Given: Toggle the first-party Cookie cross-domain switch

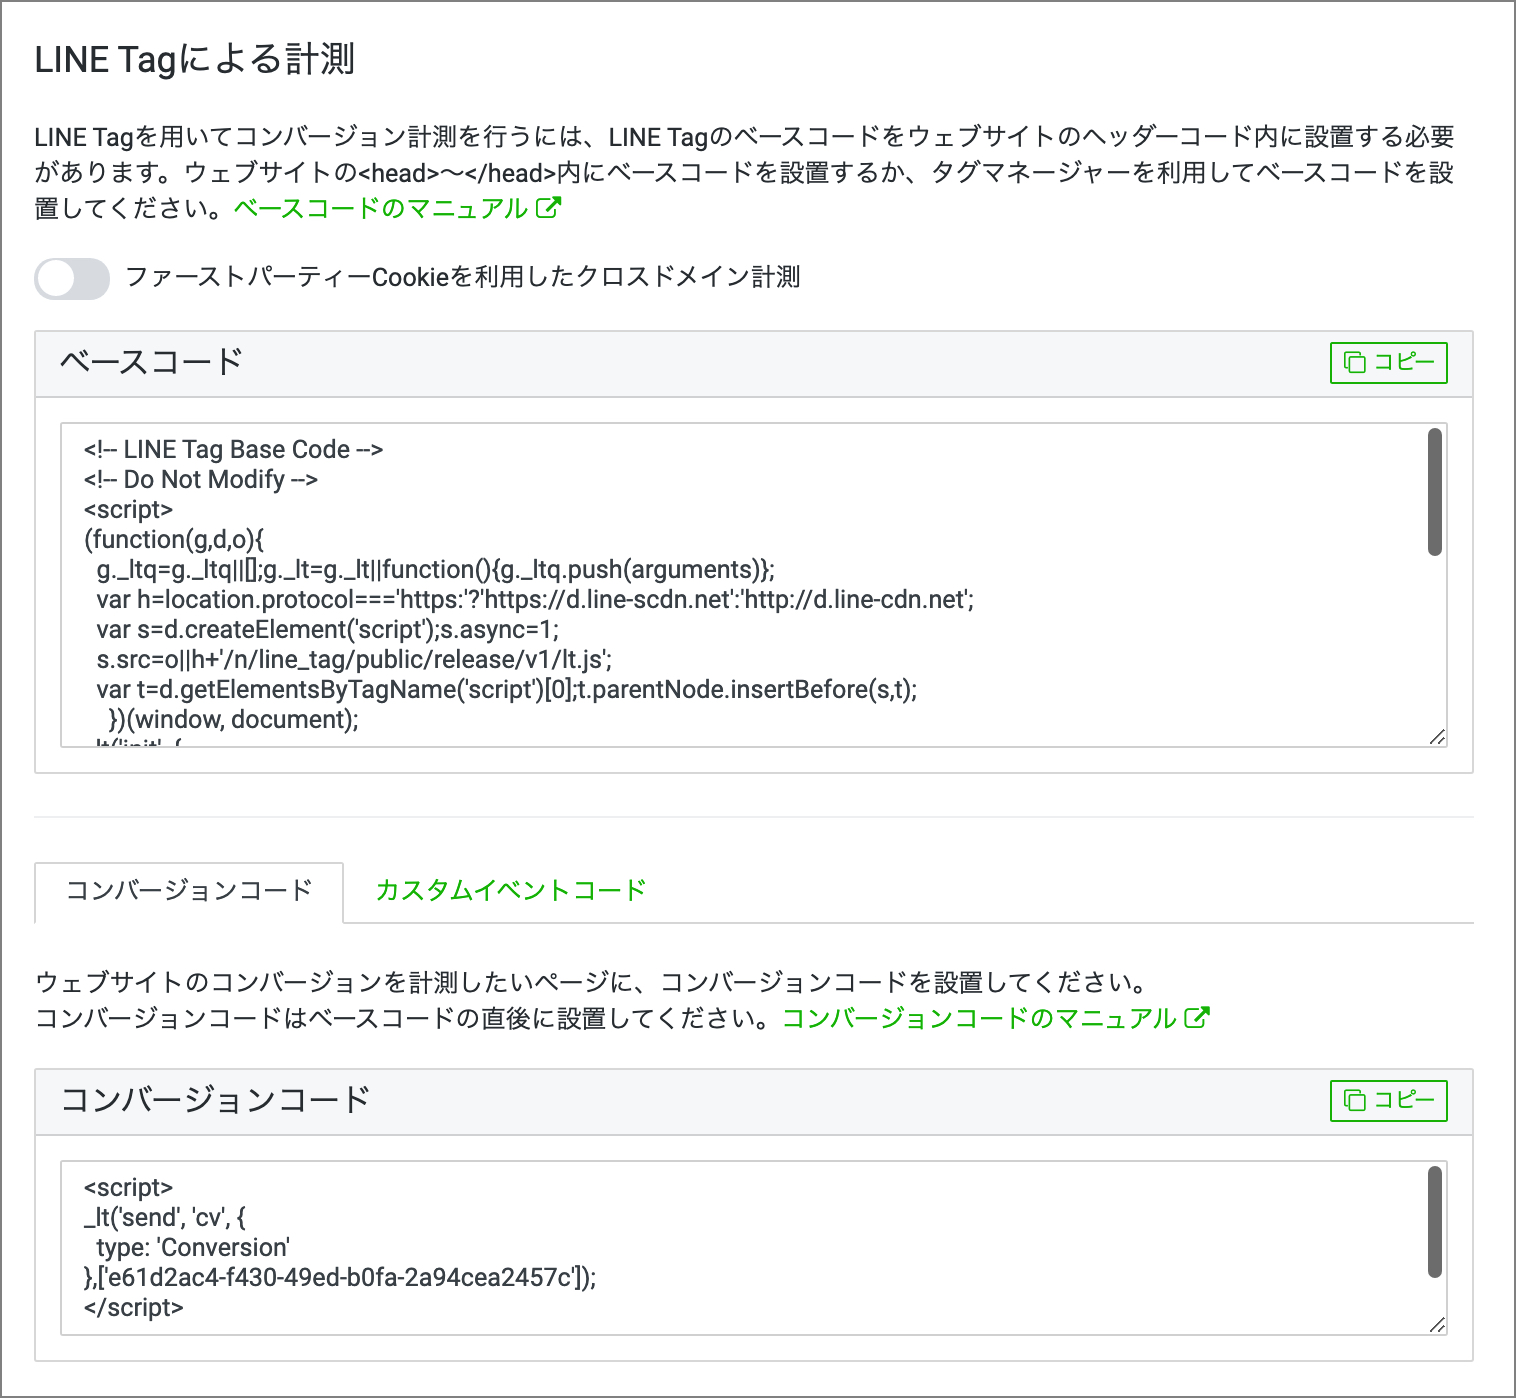Looking at the screenshot, I should tap(71, 278).
